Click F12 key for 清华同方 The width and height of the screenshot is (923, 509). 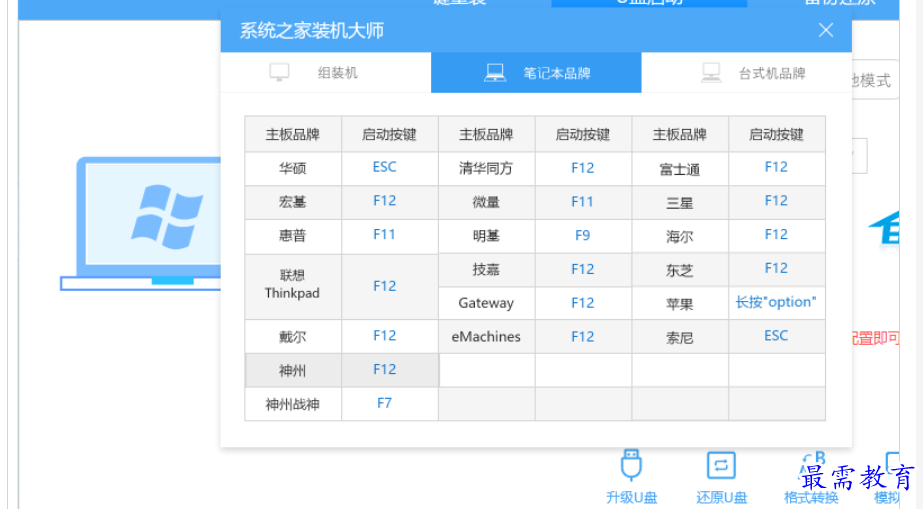pos(582,168)
